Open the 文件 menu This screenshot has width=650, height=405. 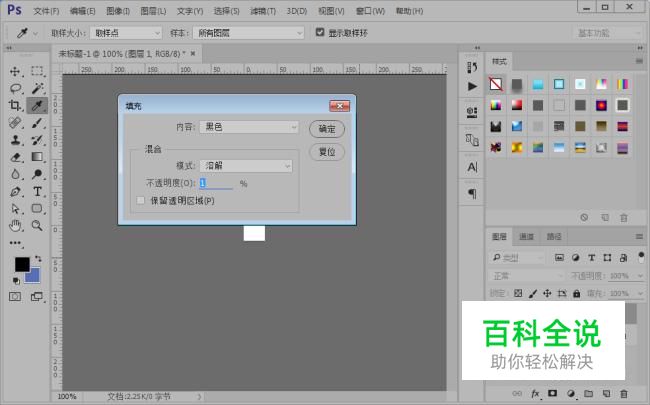pyautogui.click(x=46, y=11)
